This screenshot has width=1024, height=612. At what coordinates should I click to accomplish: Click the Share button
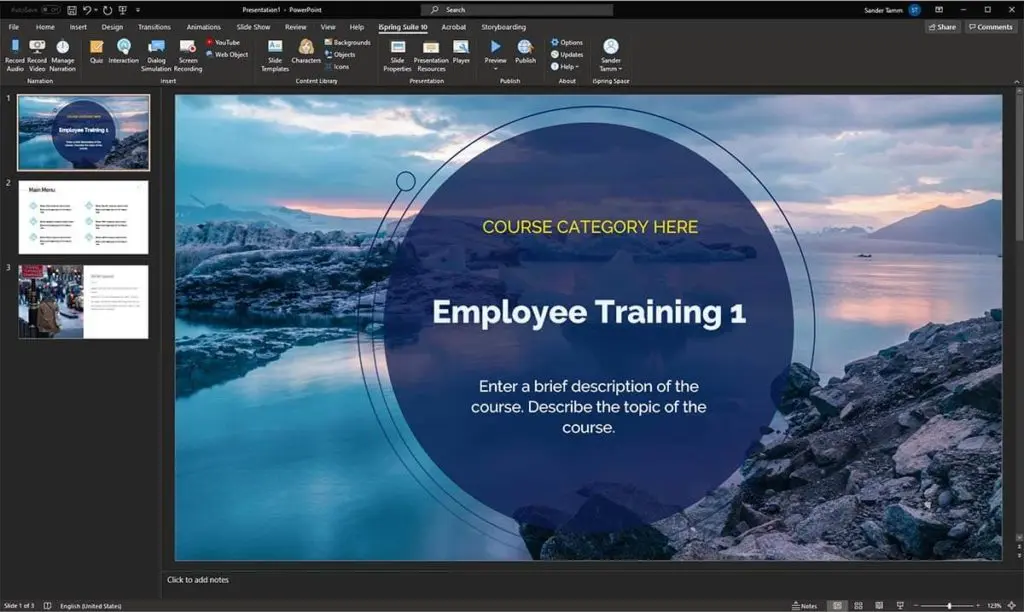click(x=942, y=27)
